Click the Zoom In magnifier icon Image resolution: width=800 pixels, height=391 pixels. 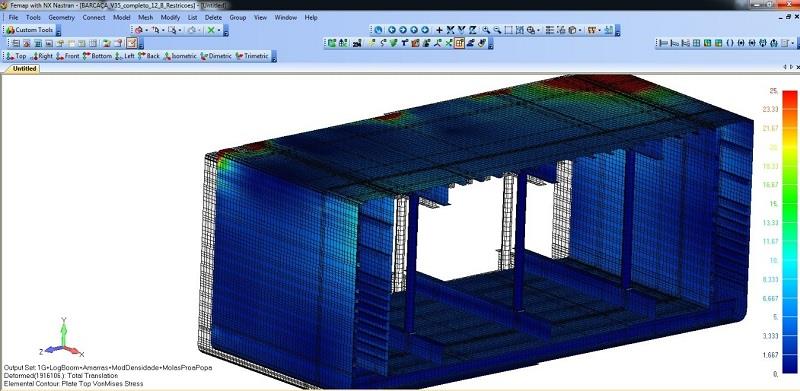tap(486, 30)
